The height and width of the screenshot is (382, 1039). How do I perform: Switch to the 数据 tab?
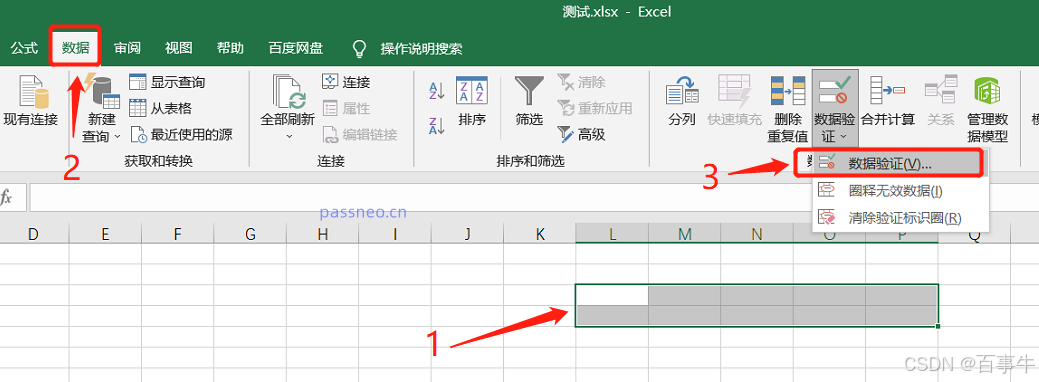click(76, 48)
